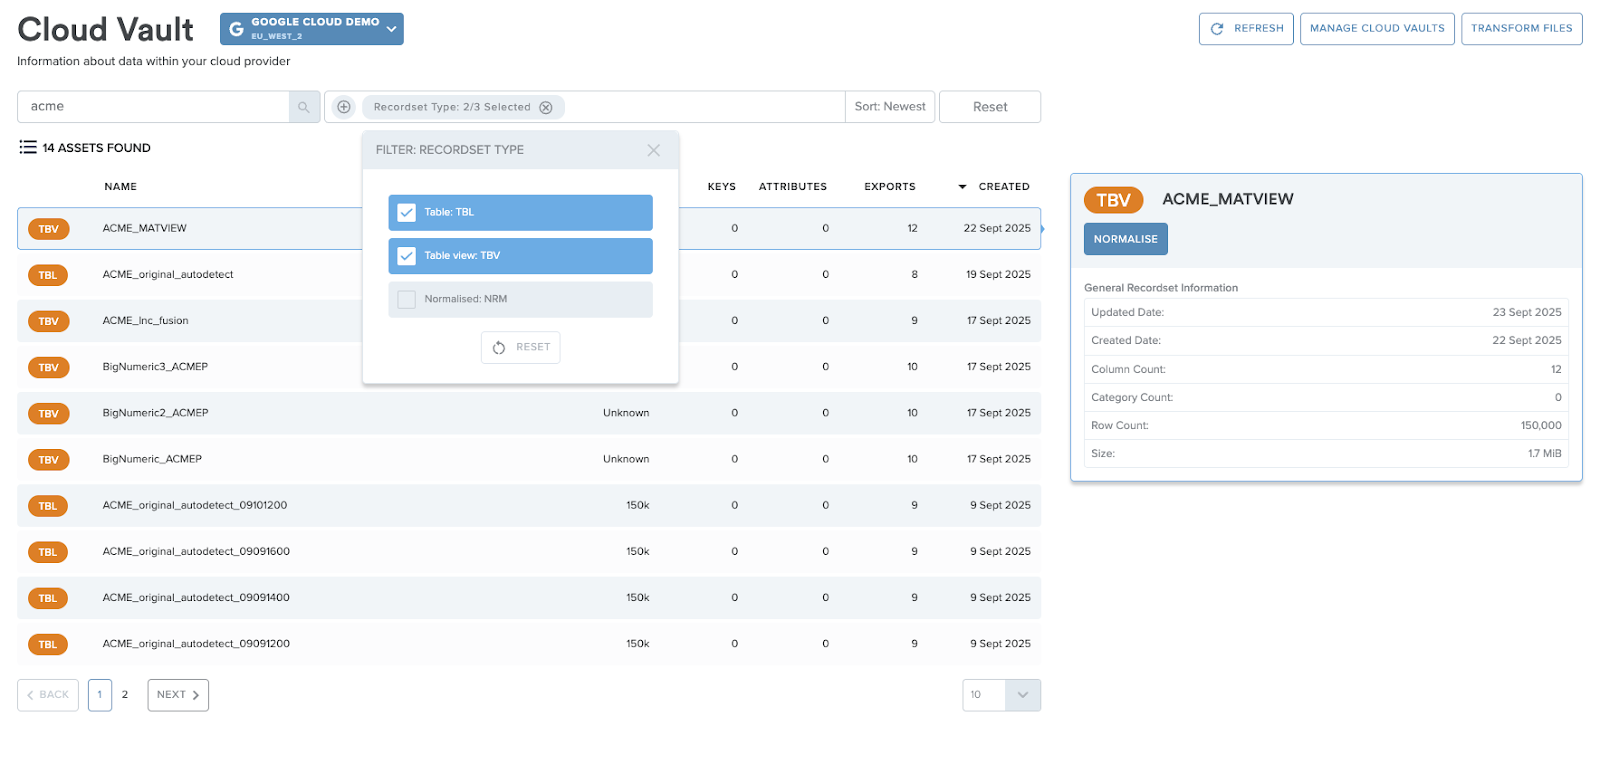
Task: Click the Cloud Vault page title
Action: pos(106,30)
